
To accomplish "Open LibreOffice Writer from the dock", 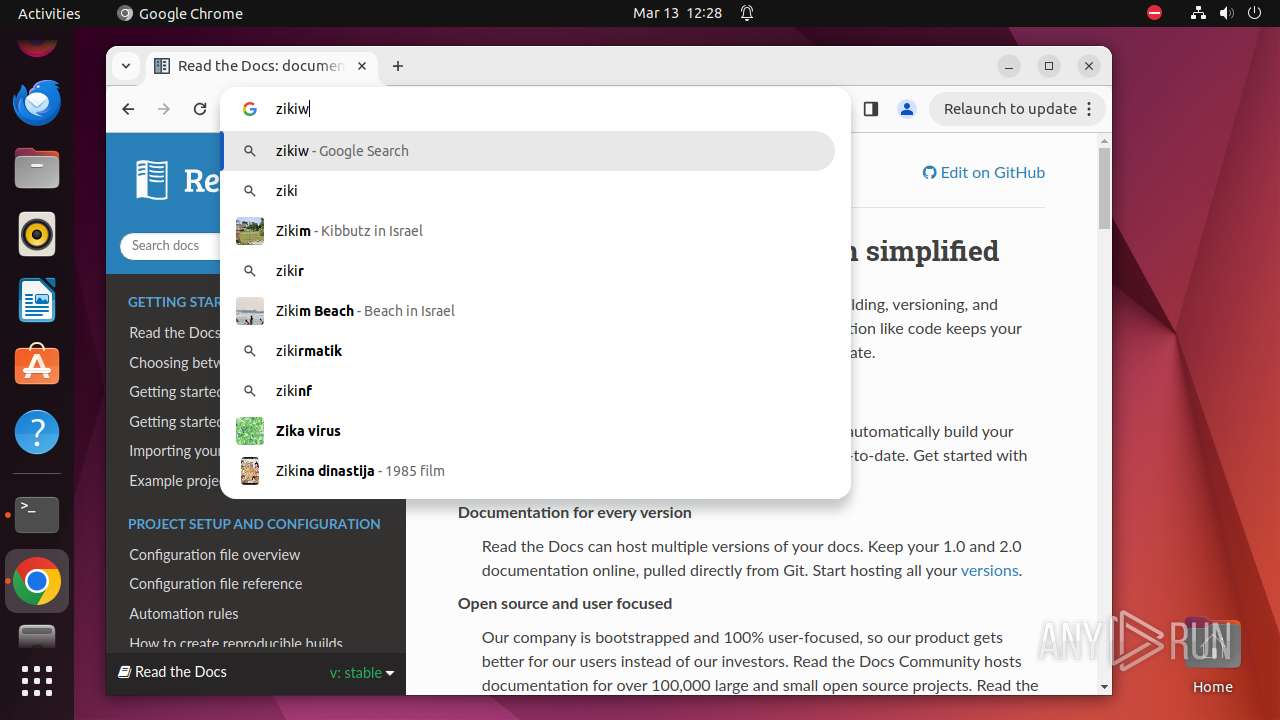I will [37, 300].
